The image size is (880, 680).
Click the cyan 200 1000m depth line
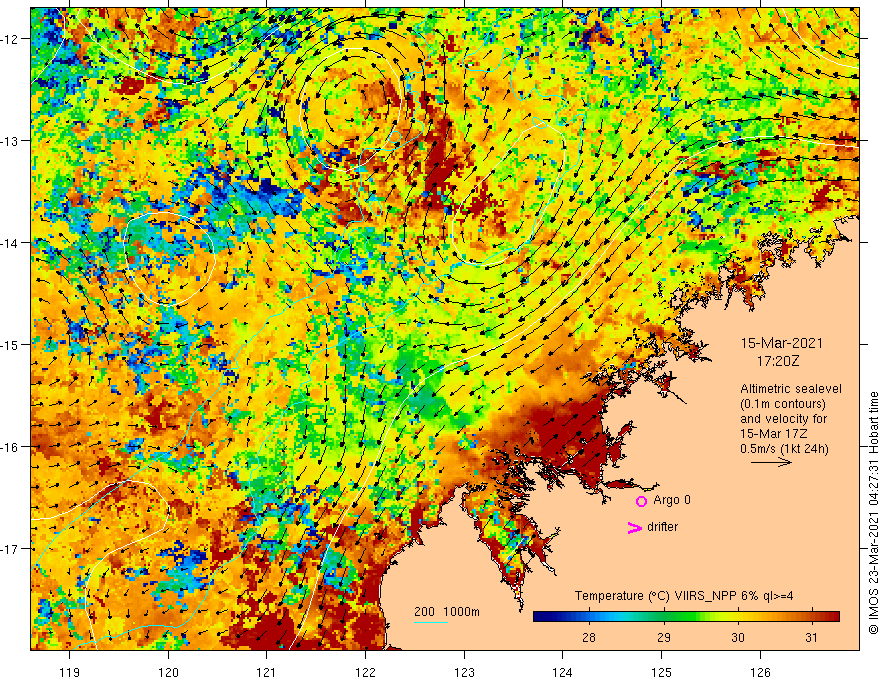coord(431,622)
